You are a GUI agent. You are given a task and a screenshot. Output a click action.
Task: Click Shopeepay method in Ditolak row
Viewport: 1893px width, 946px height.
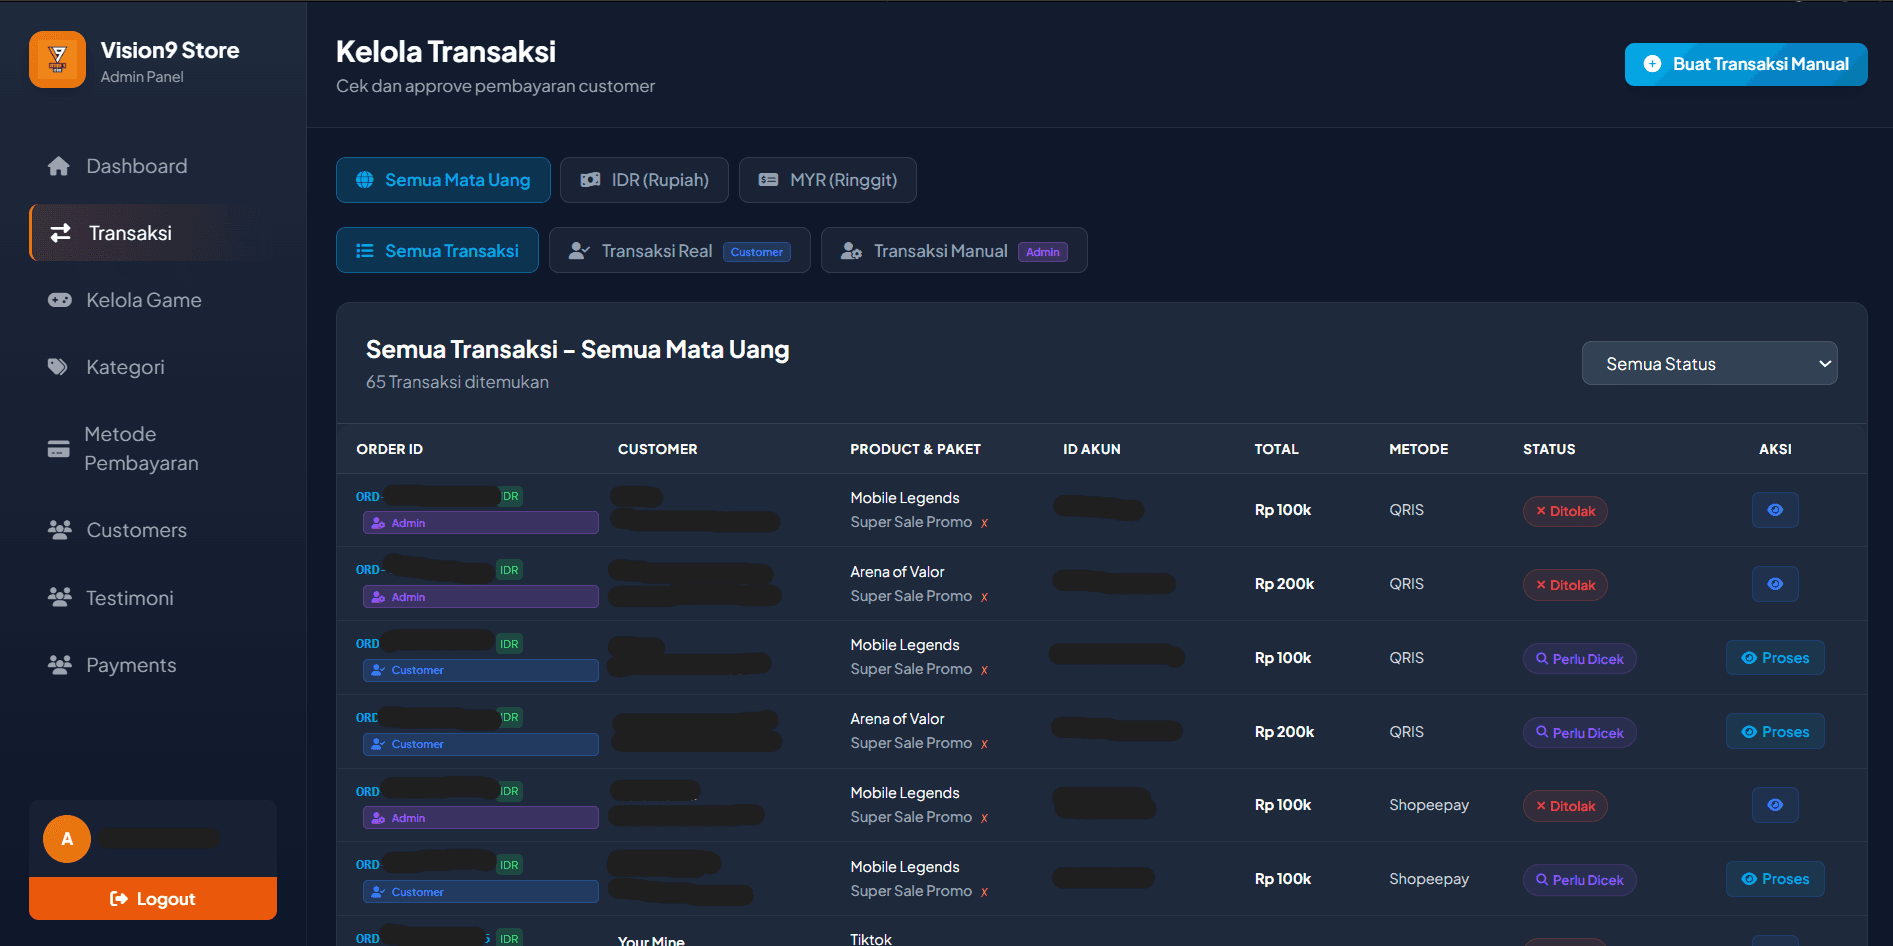pyautogui.click(x=1429, y=805)
